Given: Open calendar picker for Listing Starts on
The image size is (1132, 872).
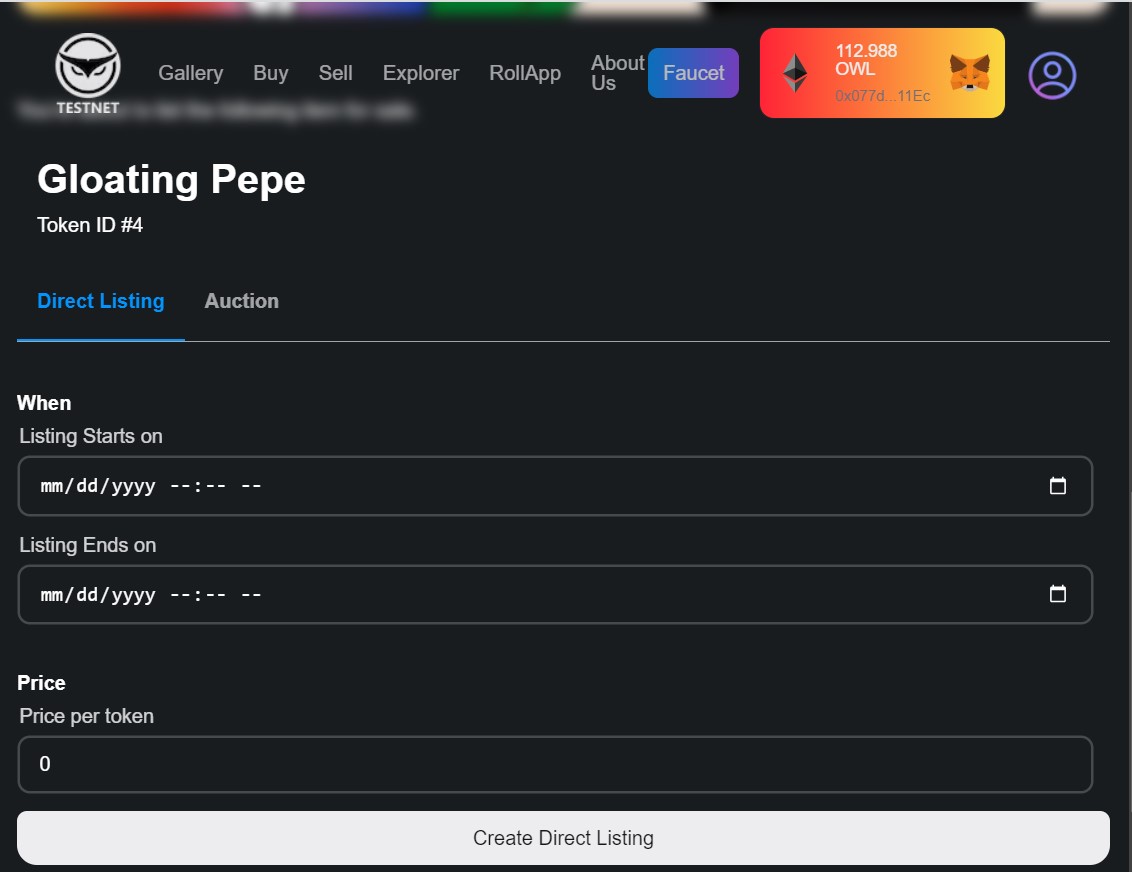Looking at the screenshot, I should (1057, 486).
